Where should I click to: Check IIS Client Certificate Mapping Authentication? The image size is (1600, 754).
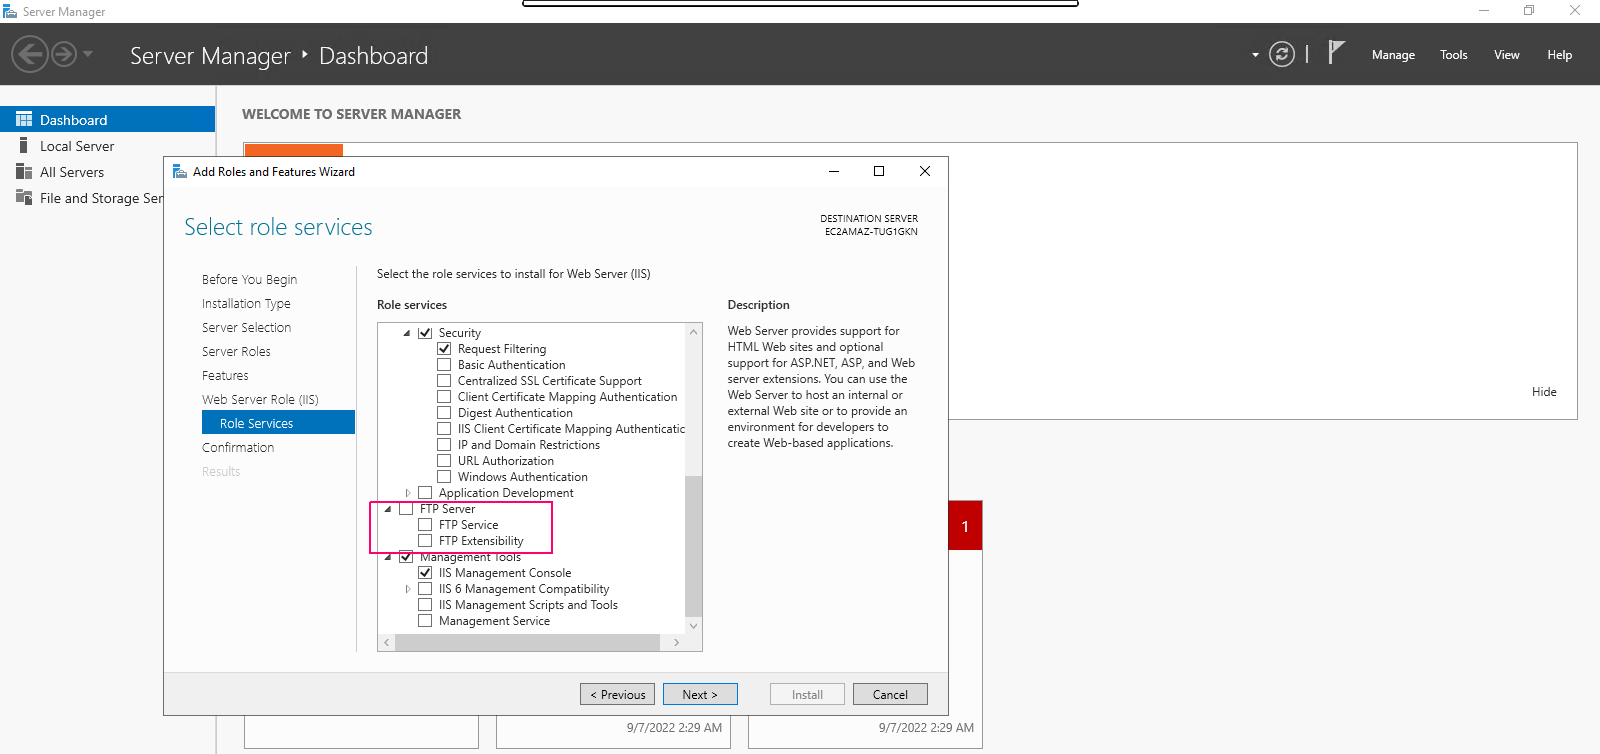(x=444, y=429)
